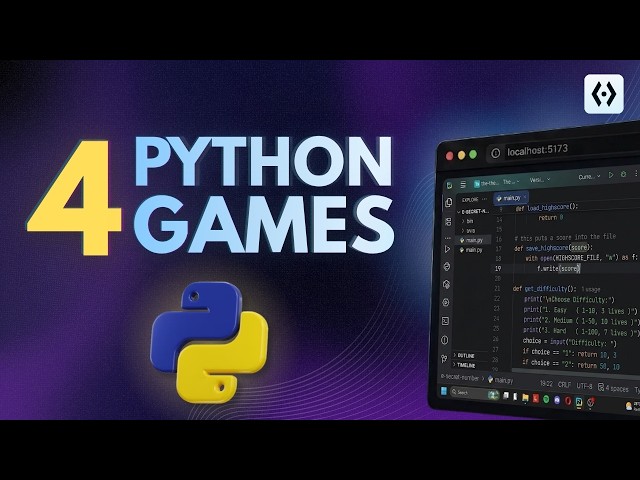Open the Explorer files icon in sidebar

tap(449, 202)
